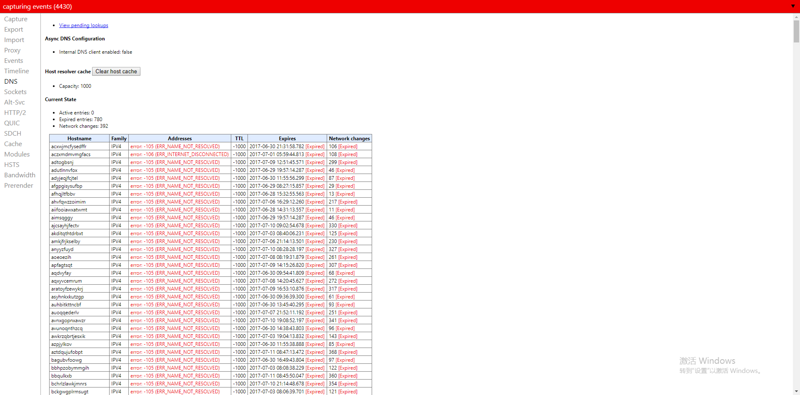Click the vertical page scrollbar thumb
The height and width of the screenshot is (395, 800).
tap(796, 32)
